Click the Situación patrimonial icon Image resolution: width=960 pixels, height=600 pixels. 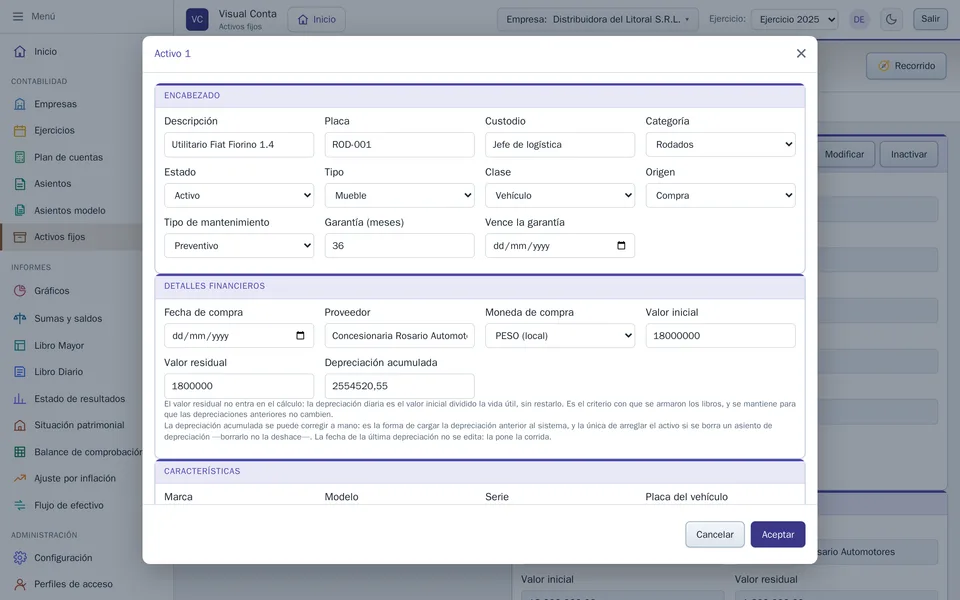click(x=20, y=425)
